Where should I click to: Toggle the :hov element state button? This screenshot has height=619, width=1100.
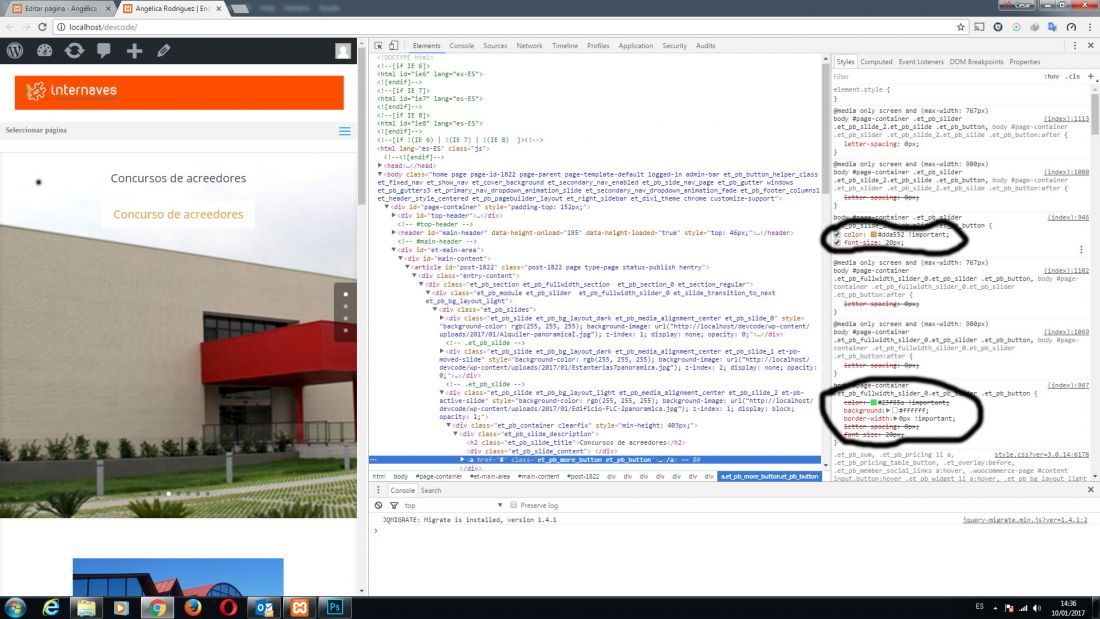tap(1051, 76)
